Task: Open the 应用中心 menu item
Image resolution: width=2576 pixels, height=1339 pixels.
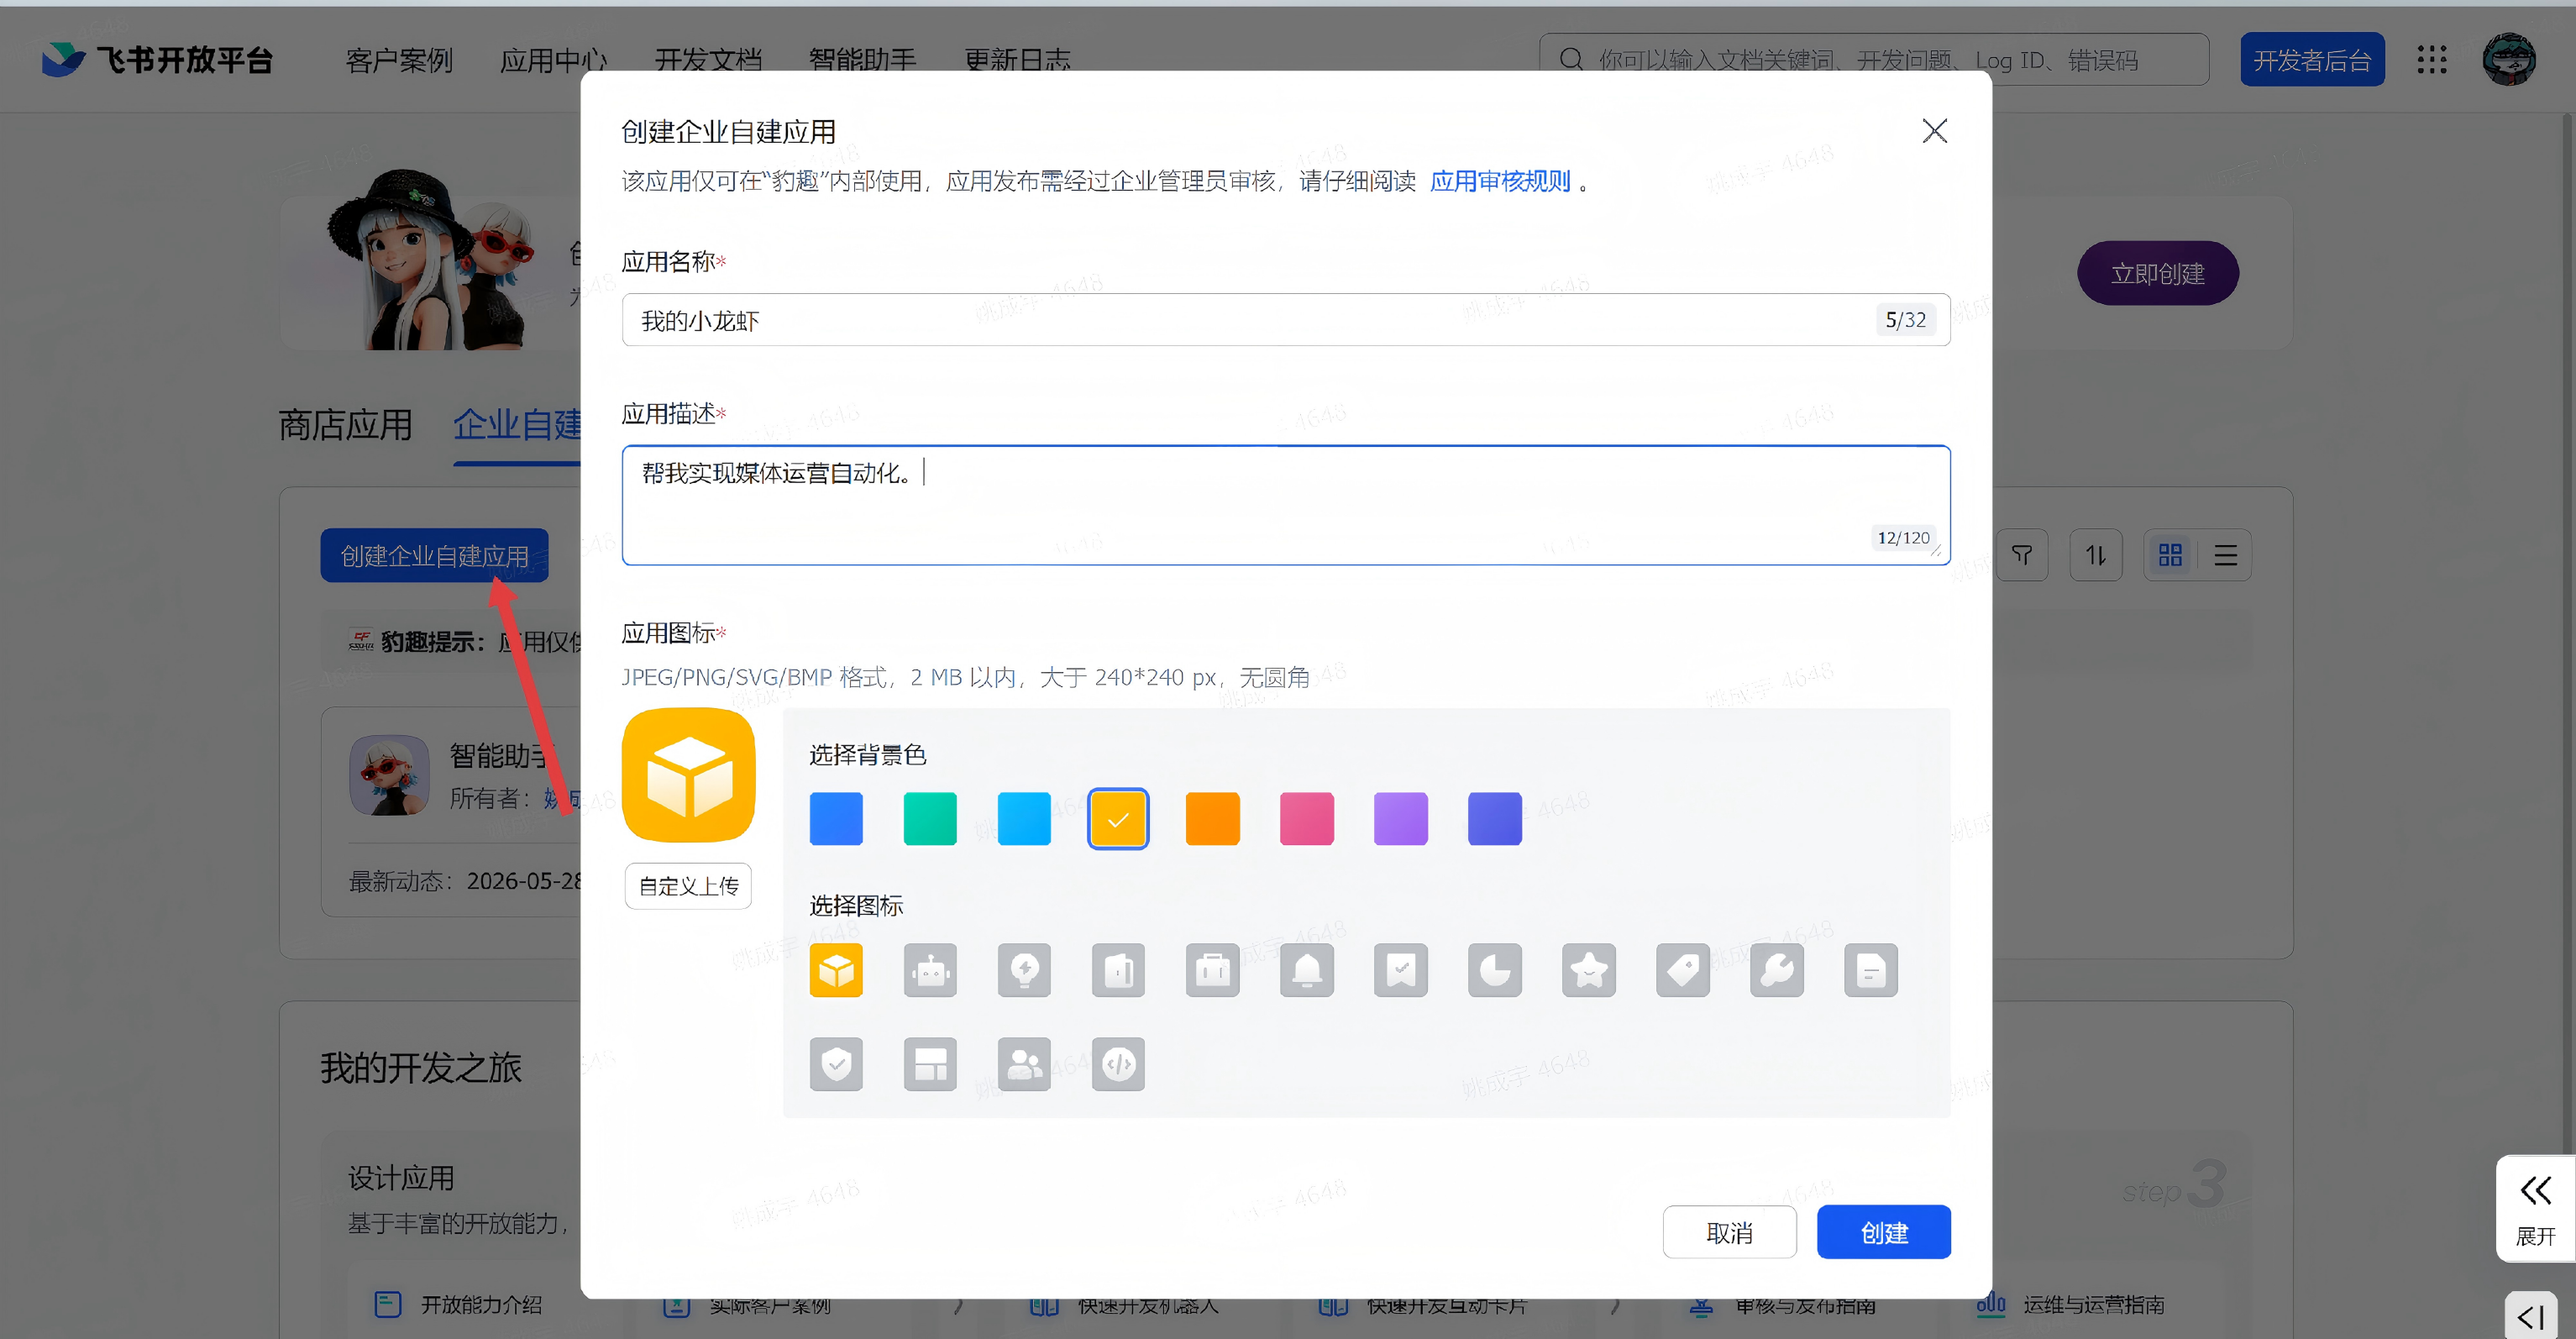Action: click(553, 60)
